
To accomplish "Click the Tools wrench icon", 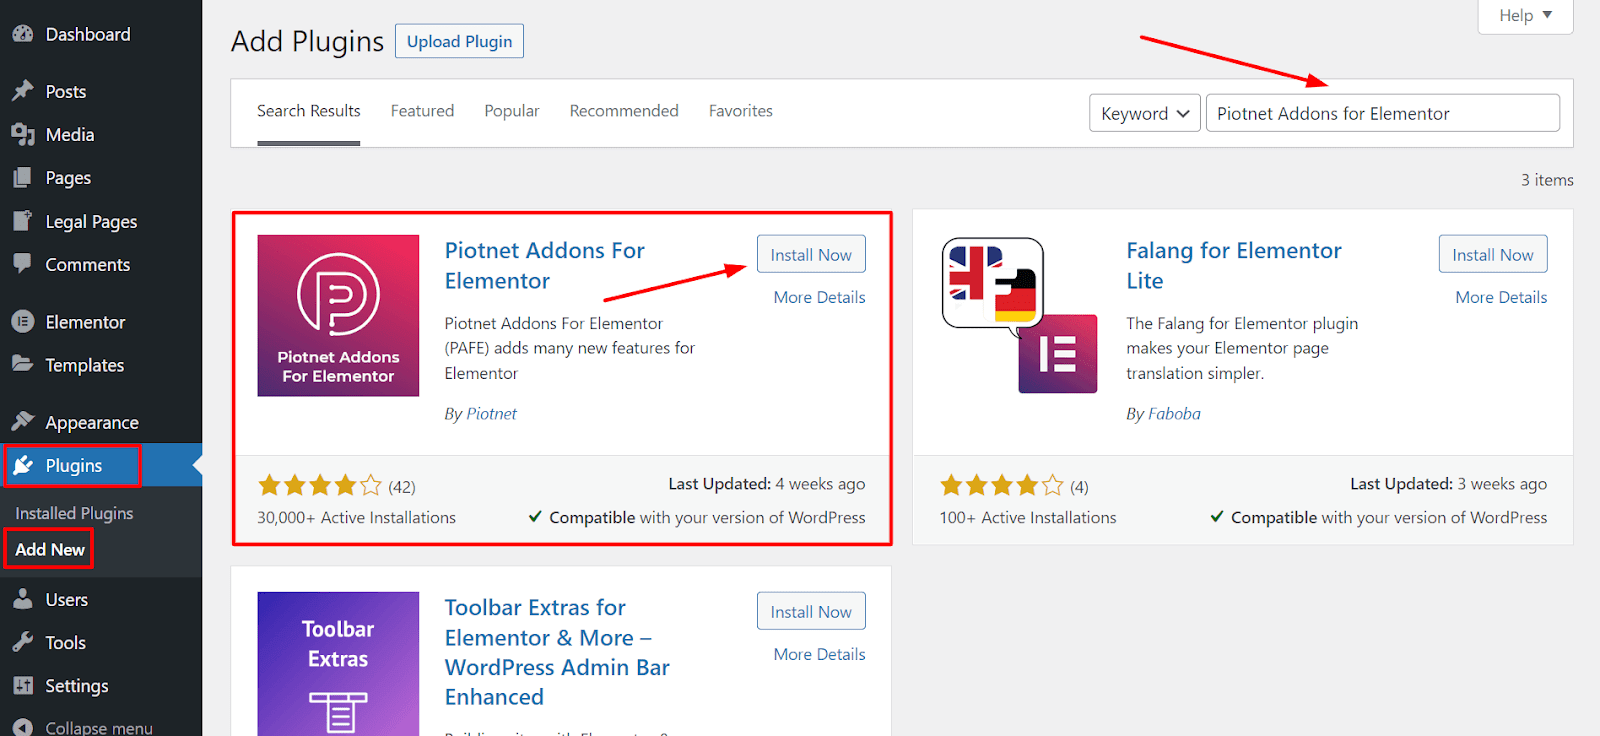I will [22, 642].
